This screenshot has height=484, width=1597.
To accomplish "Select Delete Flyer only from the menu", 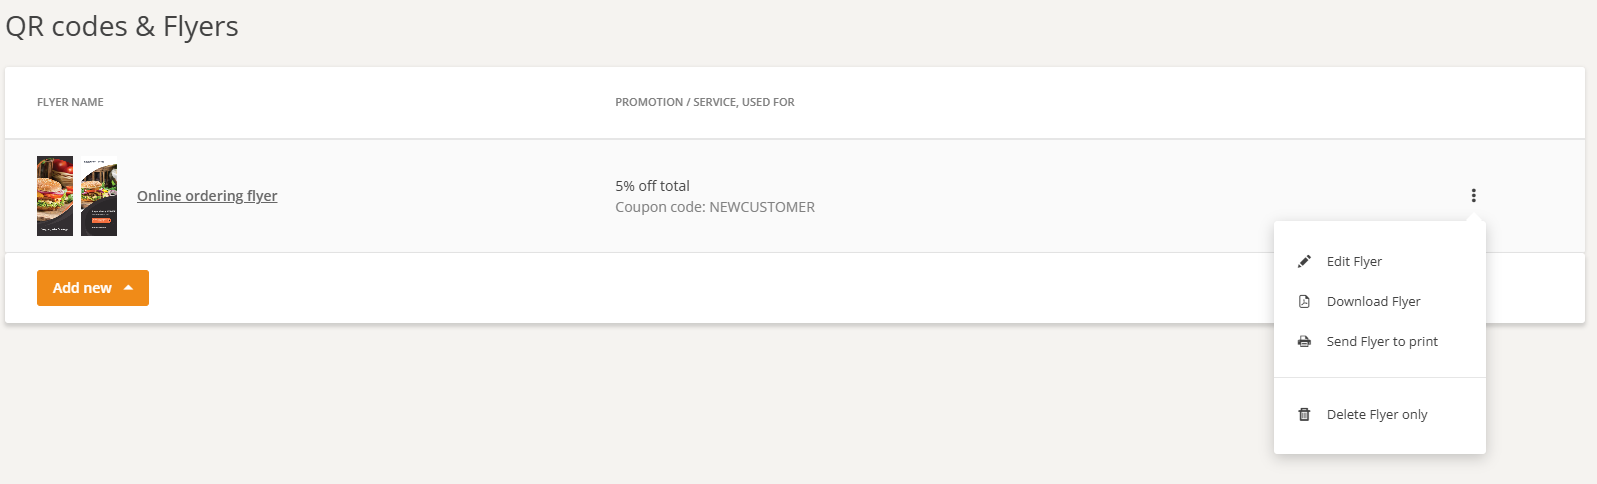I will pos(1377,414).
